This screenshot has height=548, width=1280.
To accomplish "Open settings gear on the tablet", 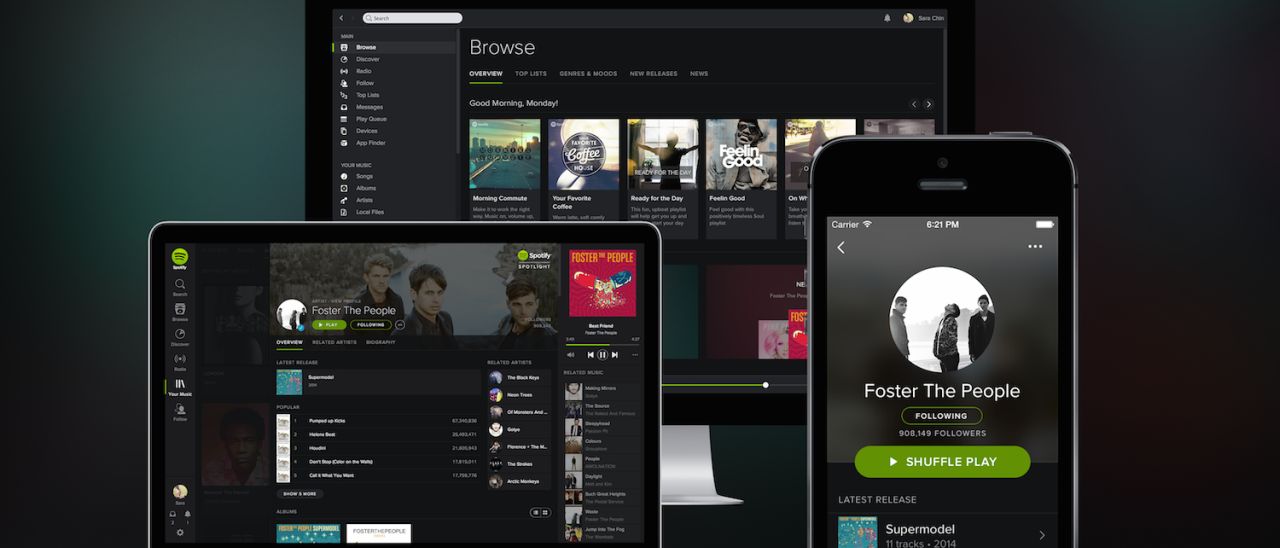I will coord(180,532).
